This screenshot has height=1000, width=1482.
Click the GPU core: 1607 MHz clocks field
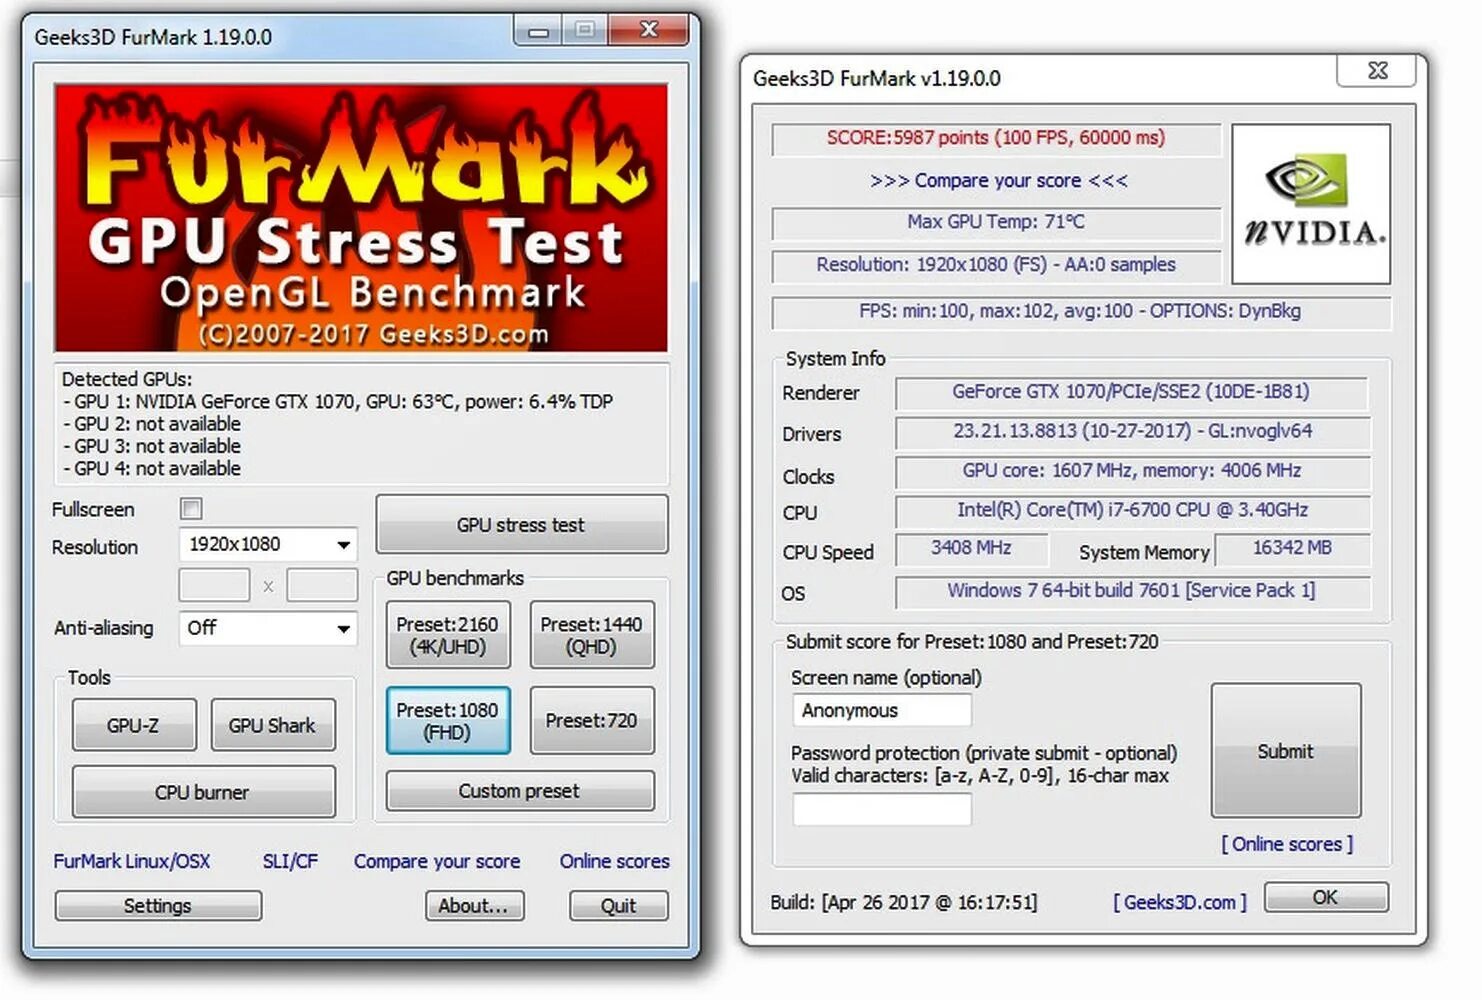(x=1132, y=471)
